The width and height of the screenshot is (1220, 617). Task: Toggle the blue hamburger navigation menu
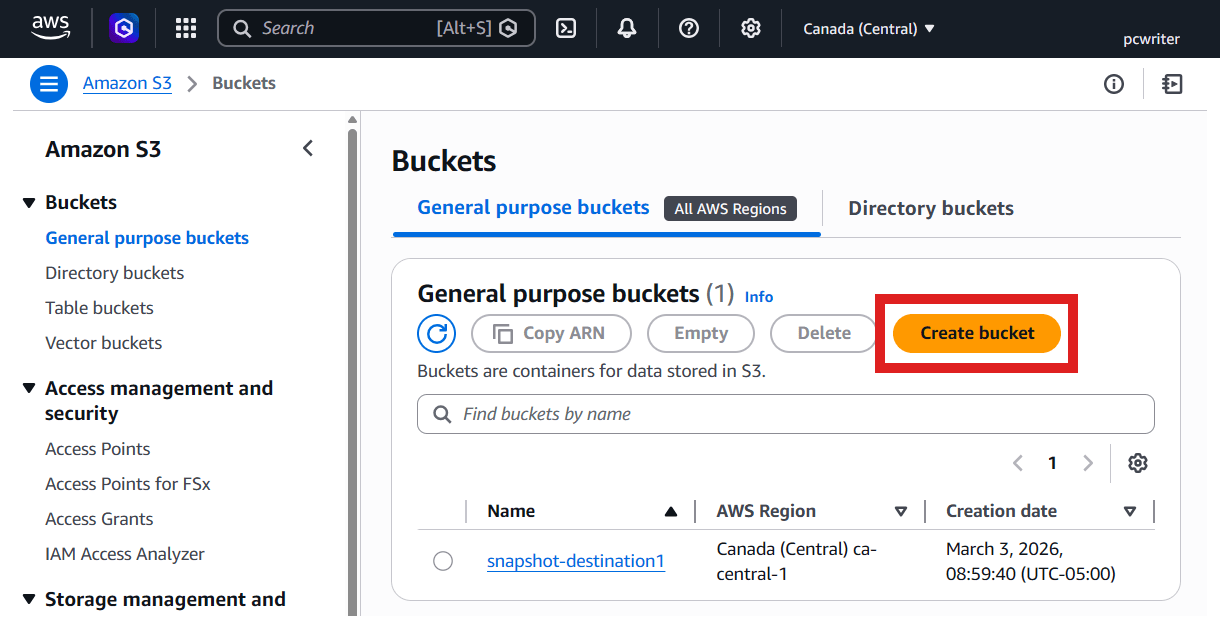click(x=49, y=84)
